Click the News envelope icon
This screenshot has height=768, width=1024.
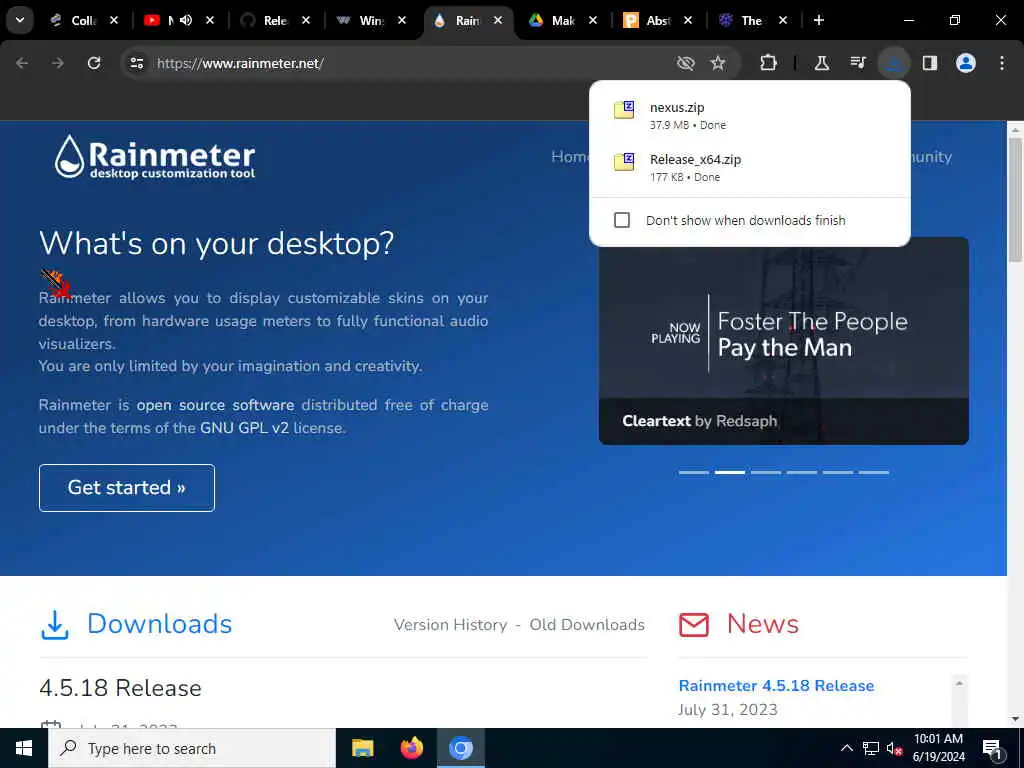click(x=694, y=625)
